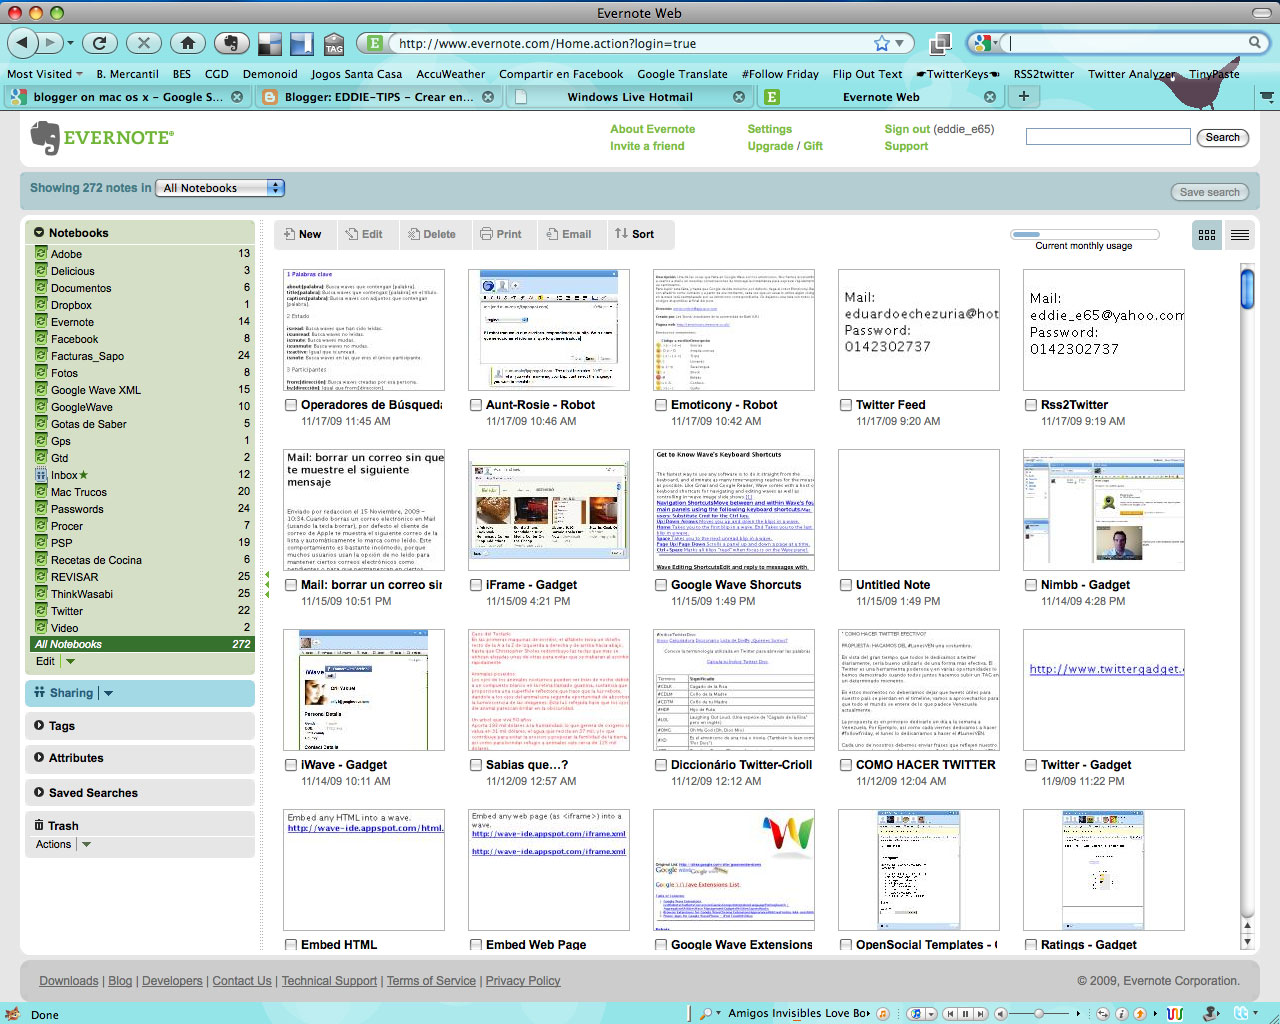The height and width of the screenshot is (1024, 1280).
Task: Expand the Tags section
Action: click(39, 726)
